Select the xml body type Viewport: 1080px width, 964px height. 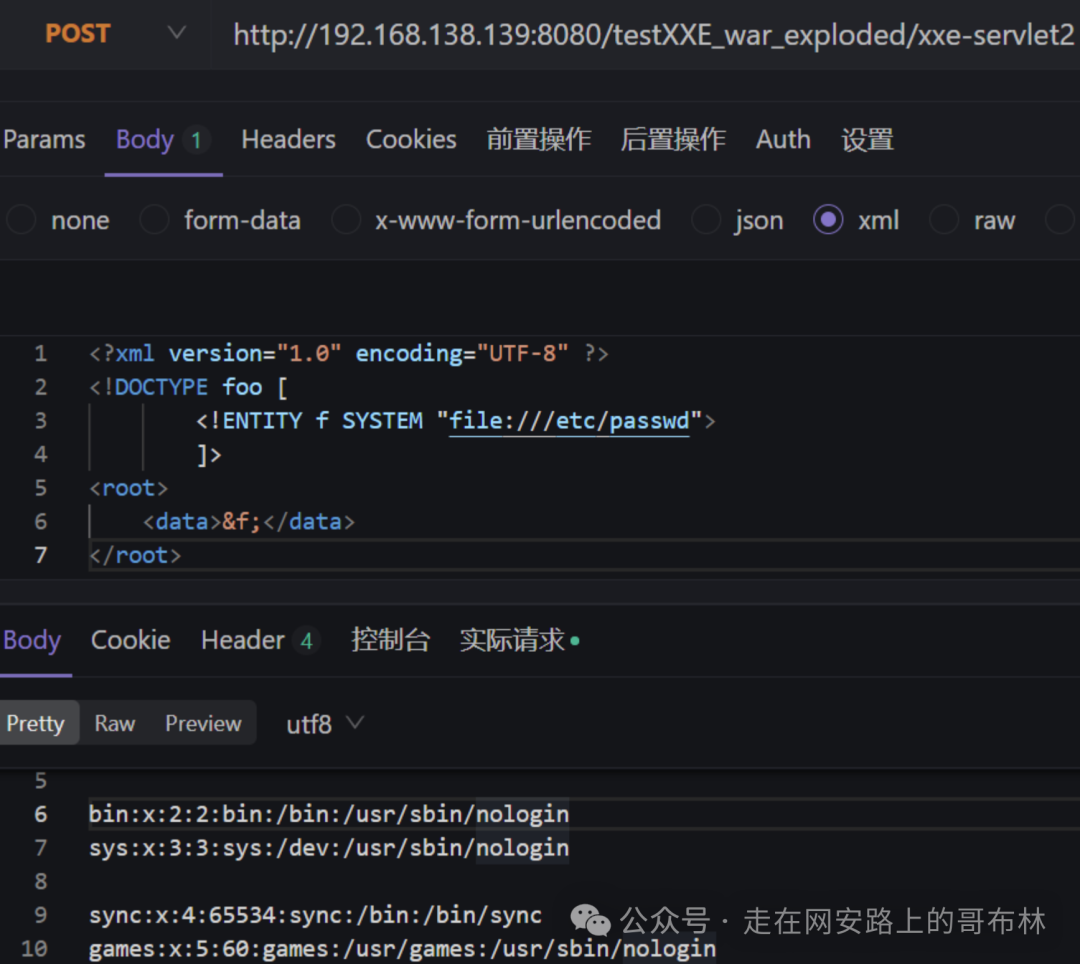pos(856,220)
